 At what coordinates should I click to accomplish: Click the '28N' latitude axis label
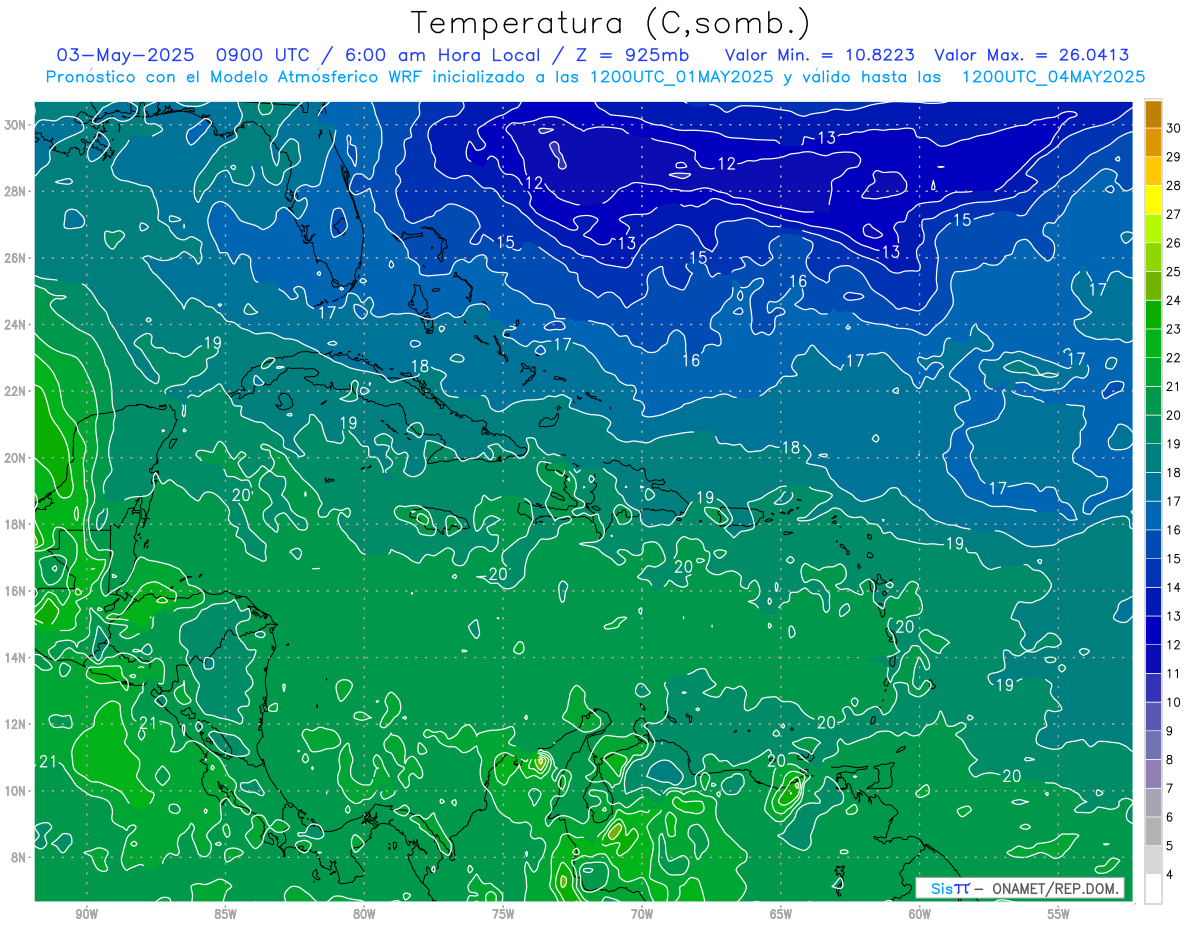[x=15, y=191]
